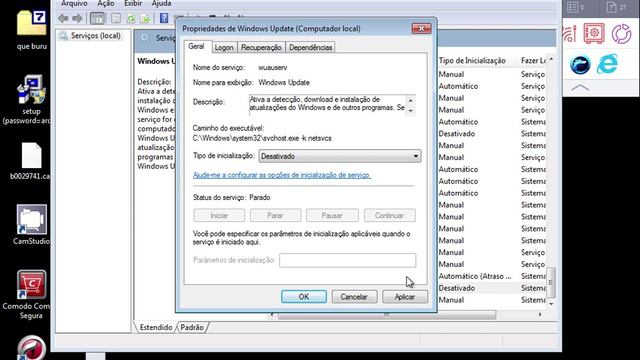
Task: Switch to the Logon tab
Action: (224, 47)
